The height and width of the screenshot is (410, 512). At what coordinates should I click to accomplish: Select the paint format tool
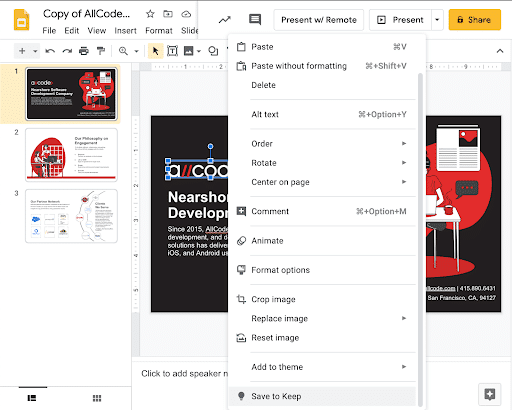click(100, 51)
